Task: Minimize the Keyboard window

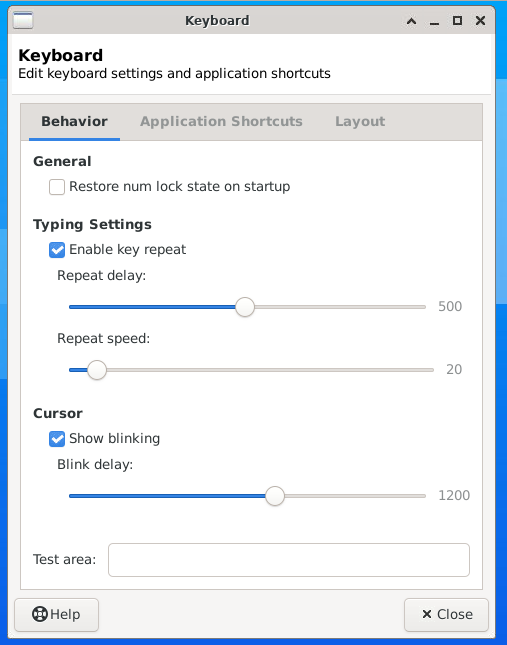Action: tap(434, 21)
